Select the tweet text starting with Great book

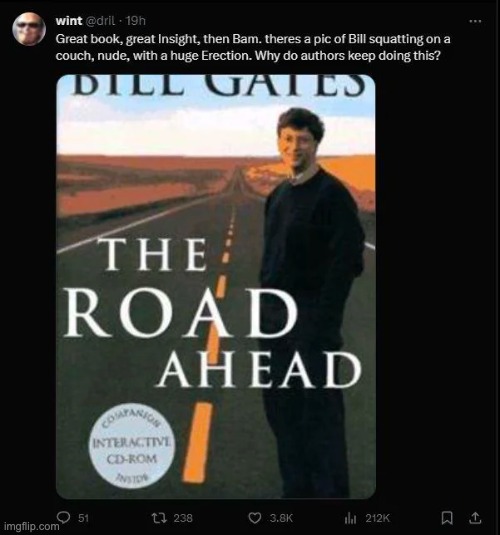253,47
